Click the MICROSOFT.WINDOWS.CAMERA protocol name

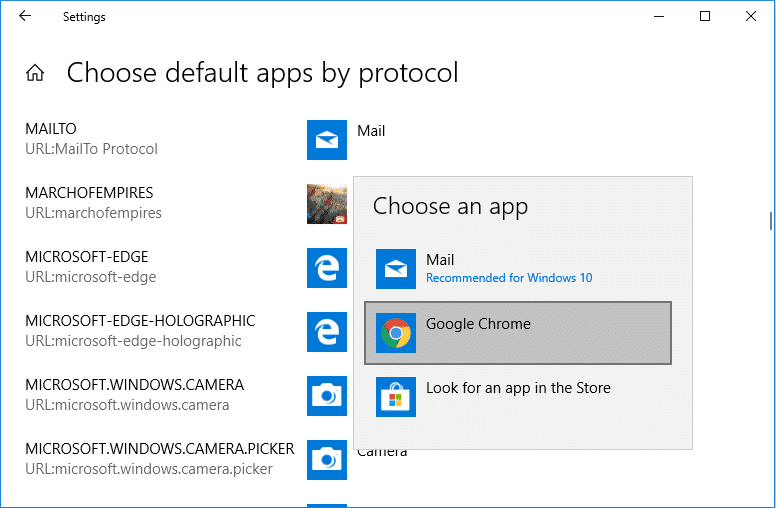tap(135, 385)
